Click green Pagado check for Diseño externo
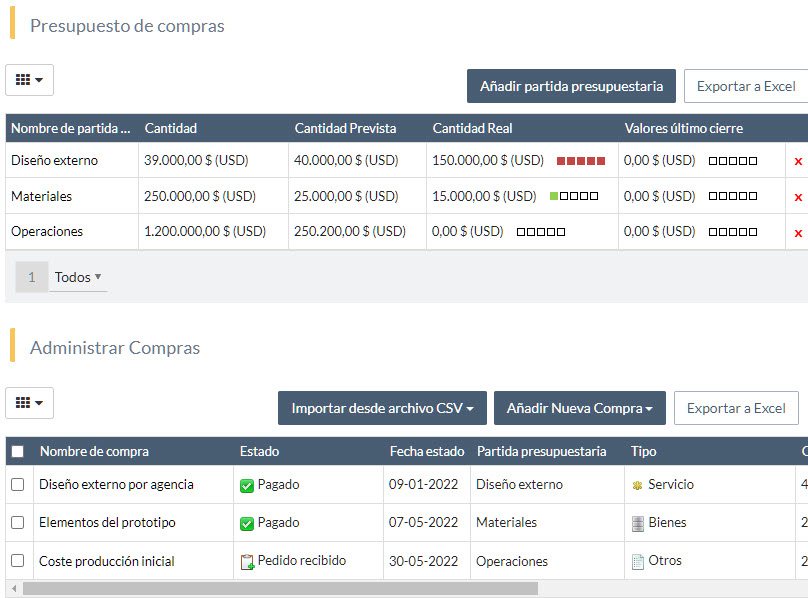808x598 pixels. click(x=247, y=485)
